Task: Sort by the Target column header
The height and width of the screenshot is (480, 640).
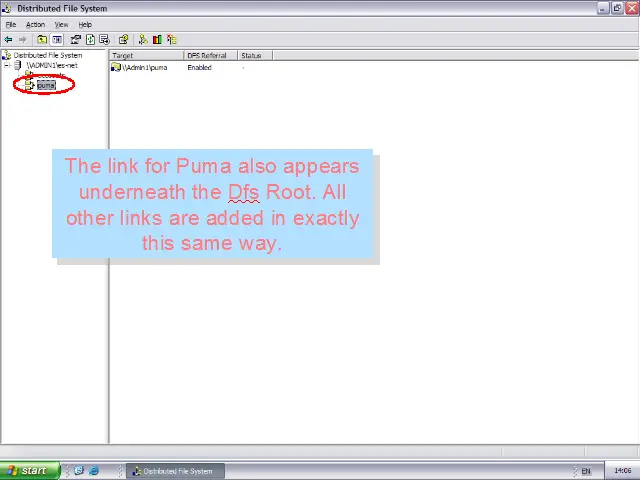Action: tap(123, 56)
